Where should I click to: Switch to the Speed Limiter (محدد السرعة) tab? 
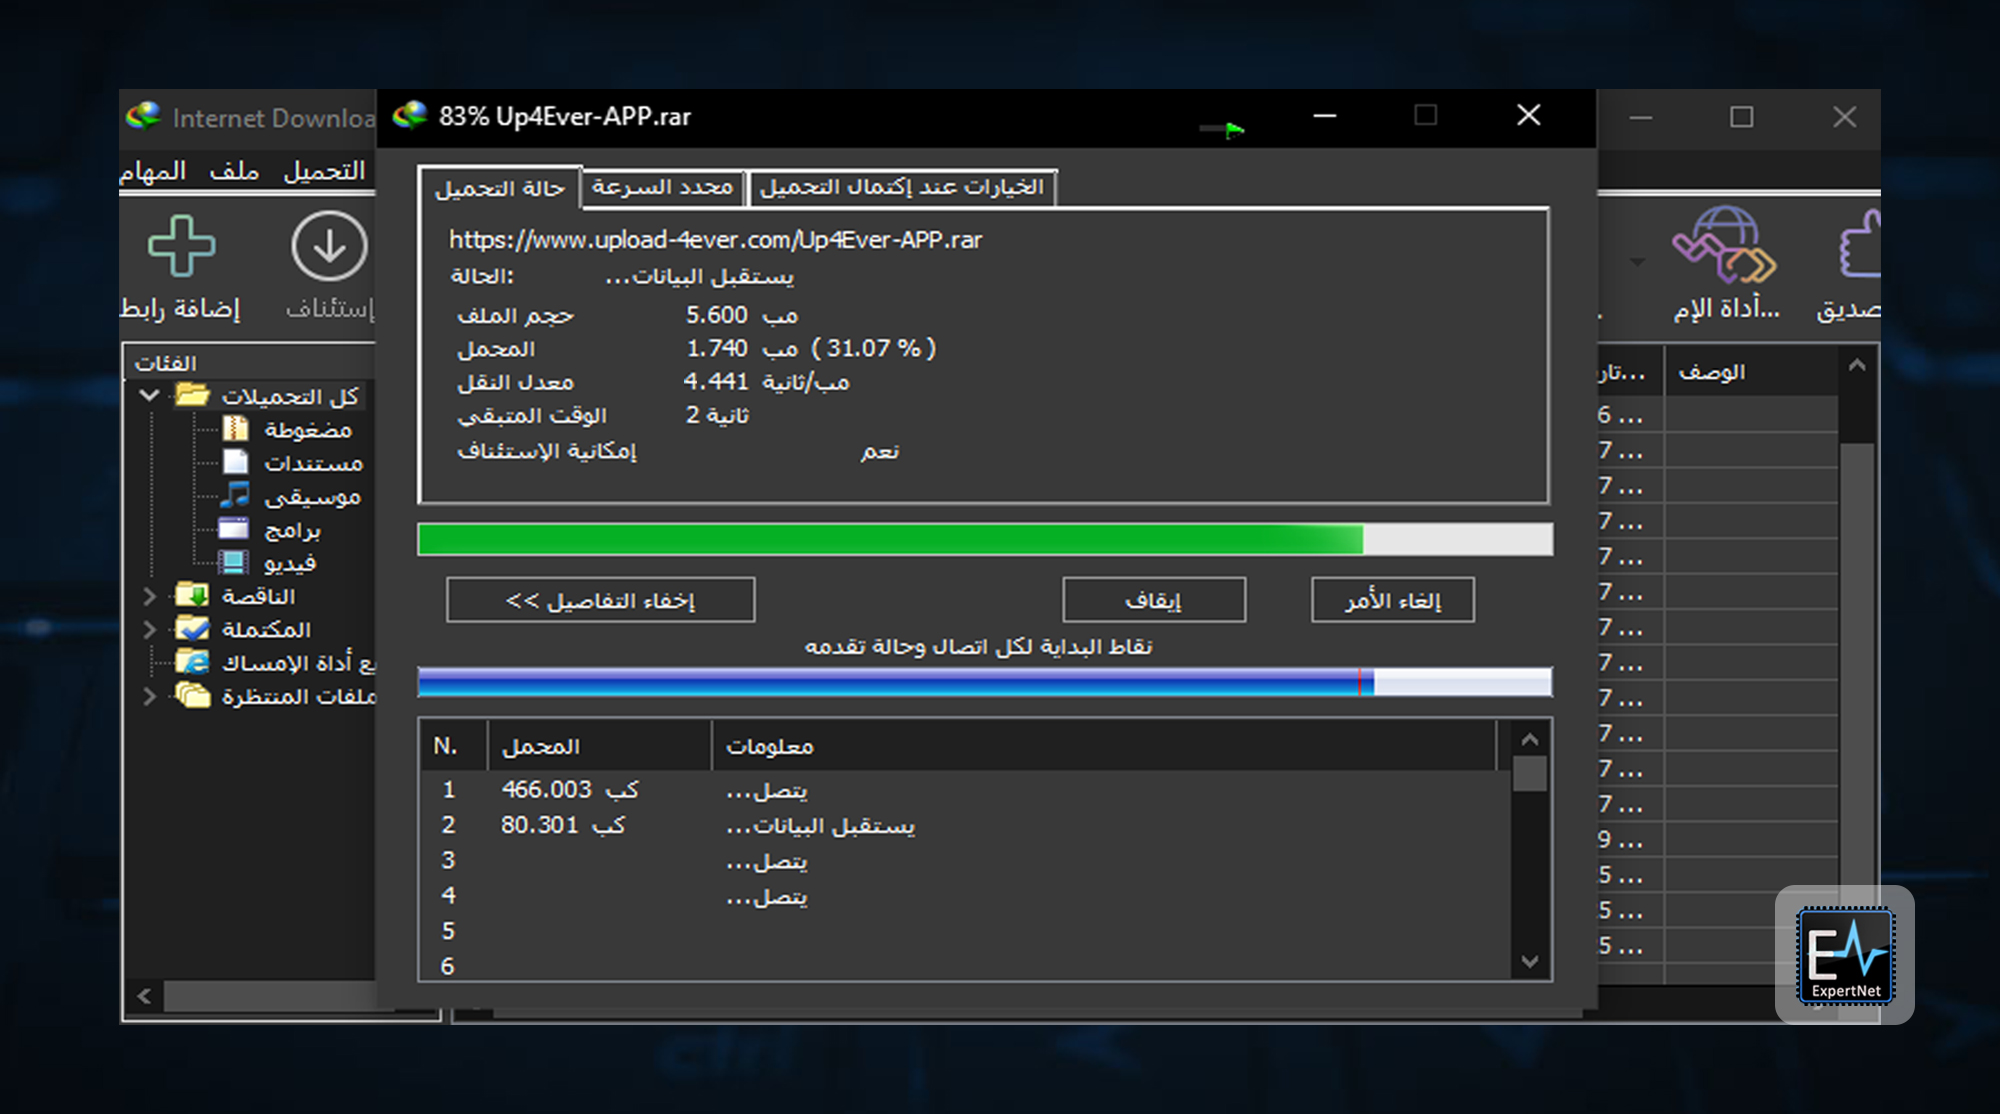point(662,188)
